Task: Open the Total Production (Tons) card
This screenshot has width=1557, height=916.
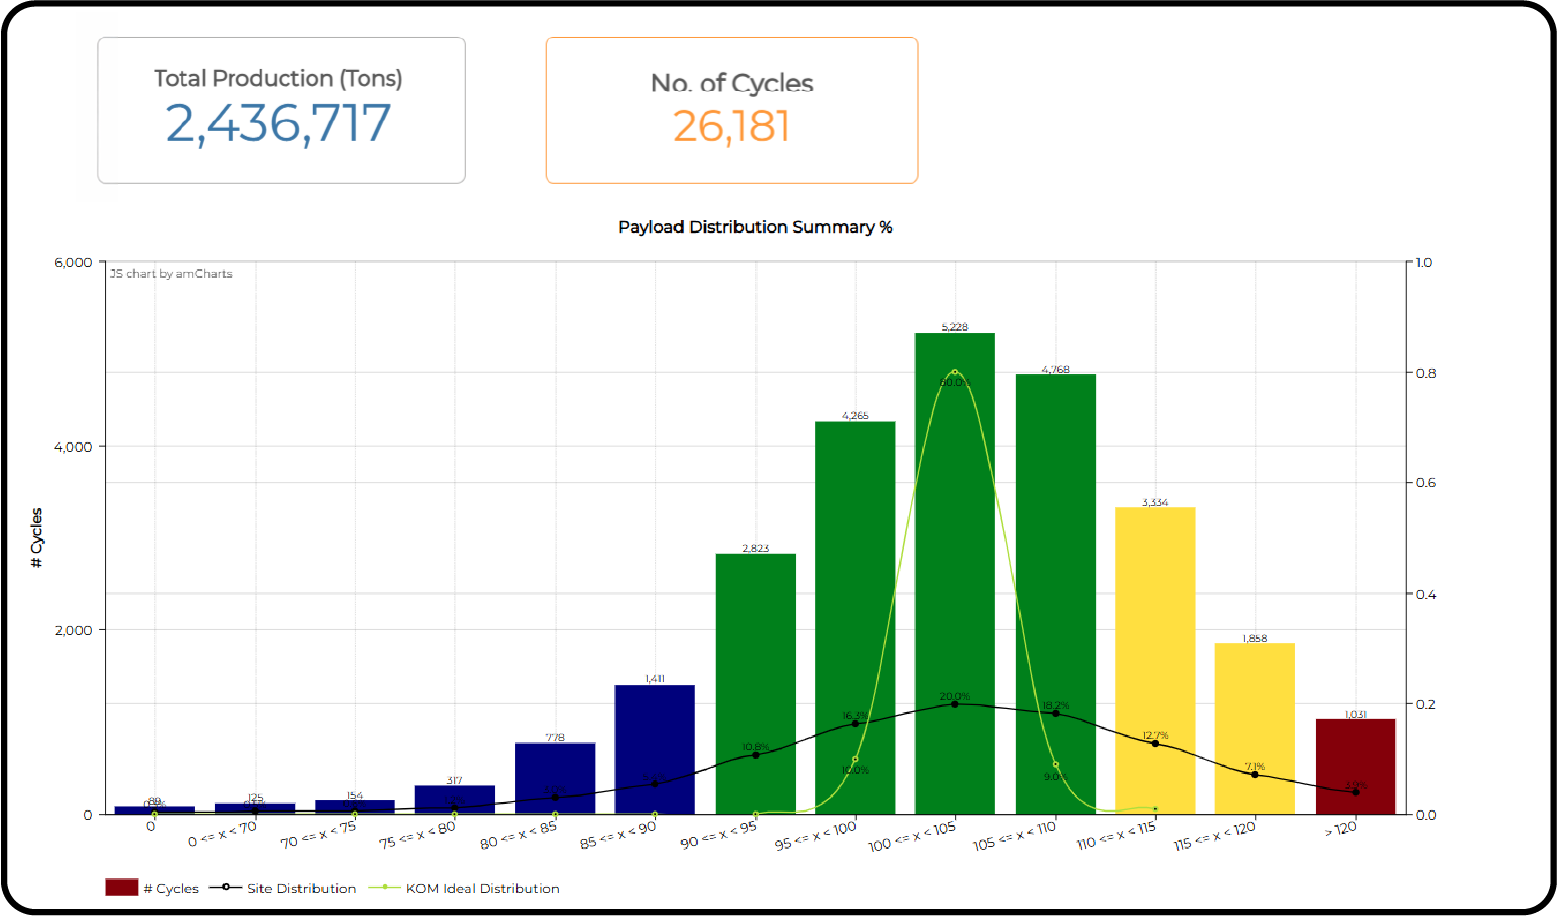Action: coord(281,110)
